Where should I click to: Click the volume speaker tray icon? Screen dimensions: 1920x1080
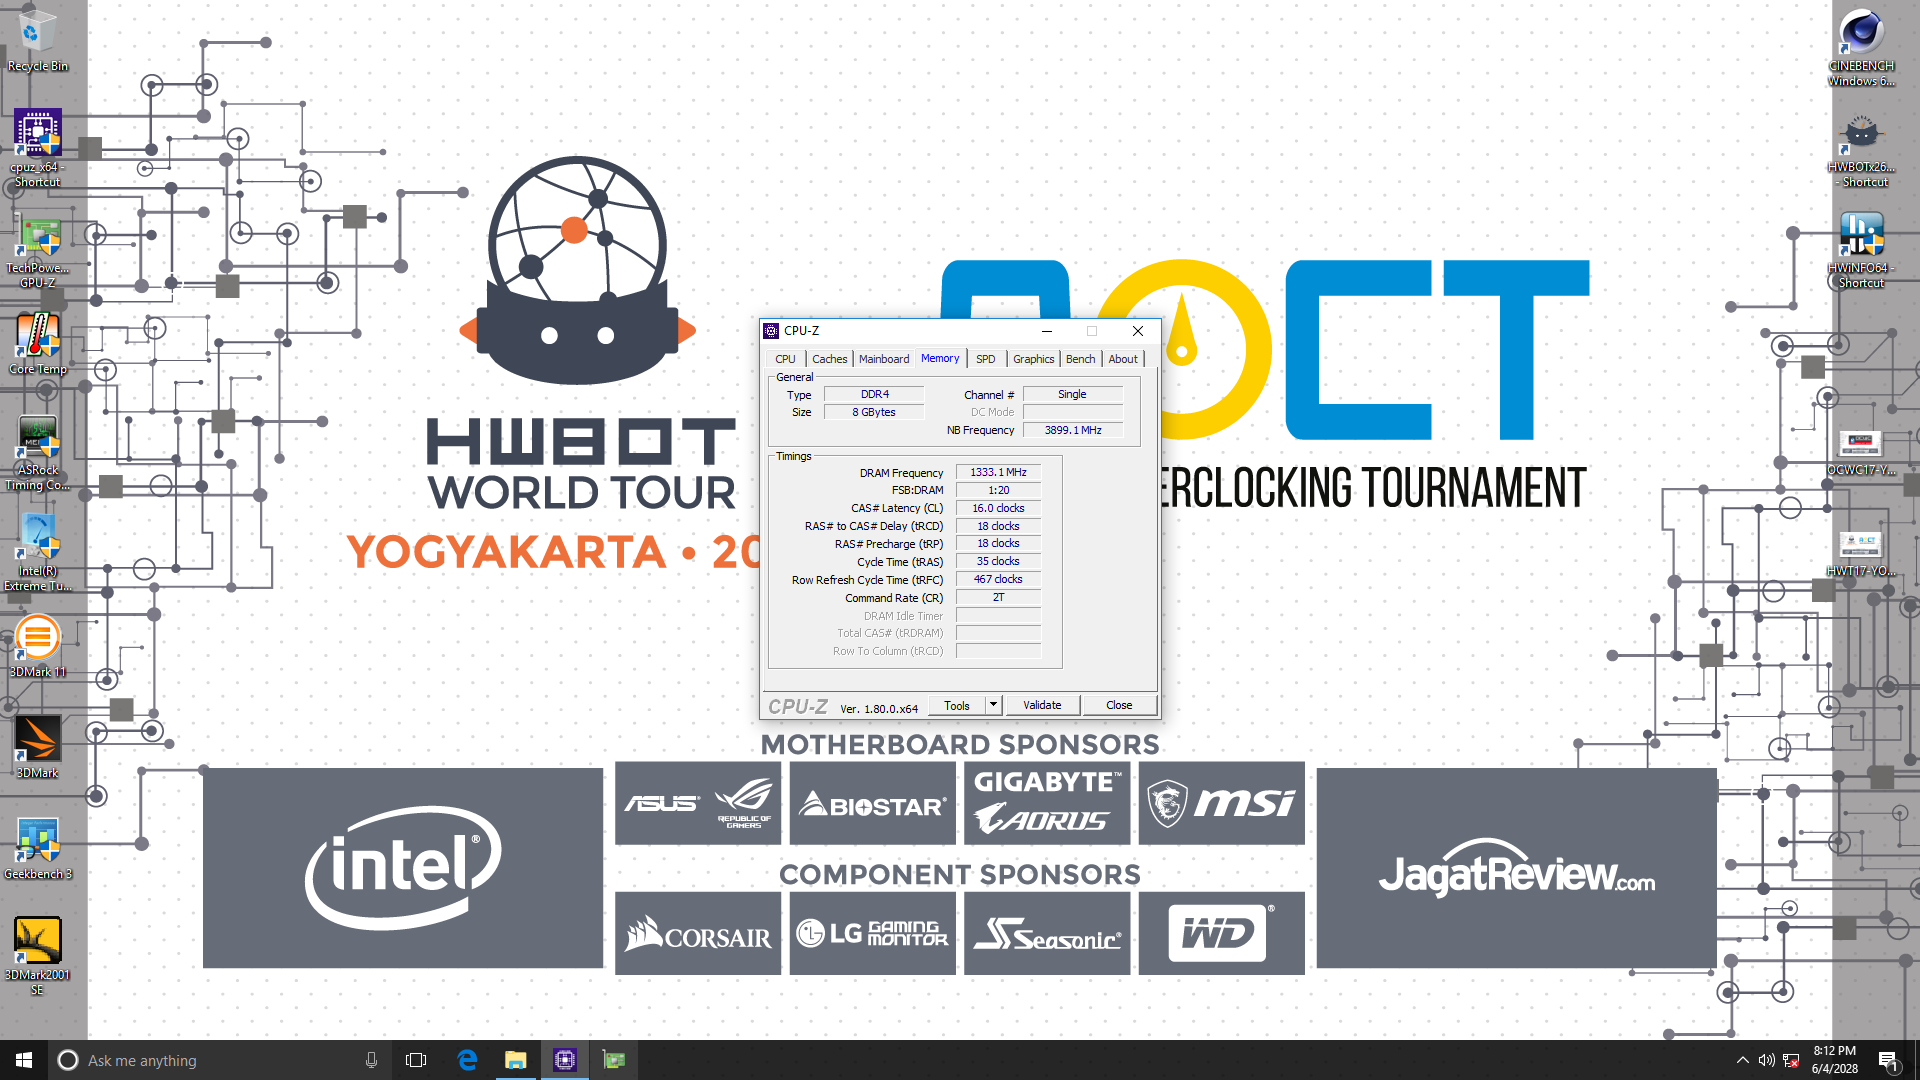click(x=1766, y=1060)
